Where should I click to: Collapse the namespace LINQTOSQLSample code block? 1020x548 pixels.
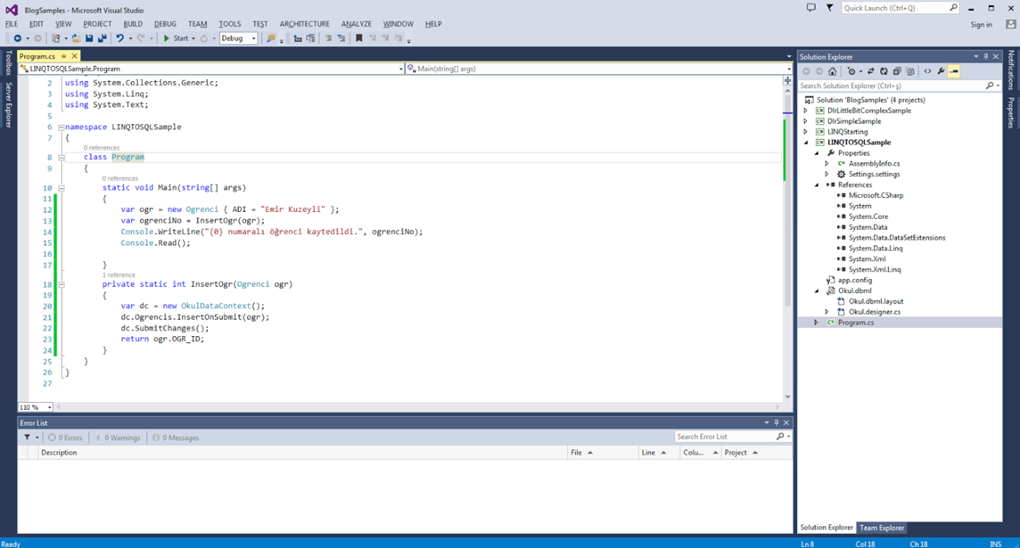point(61,128)
